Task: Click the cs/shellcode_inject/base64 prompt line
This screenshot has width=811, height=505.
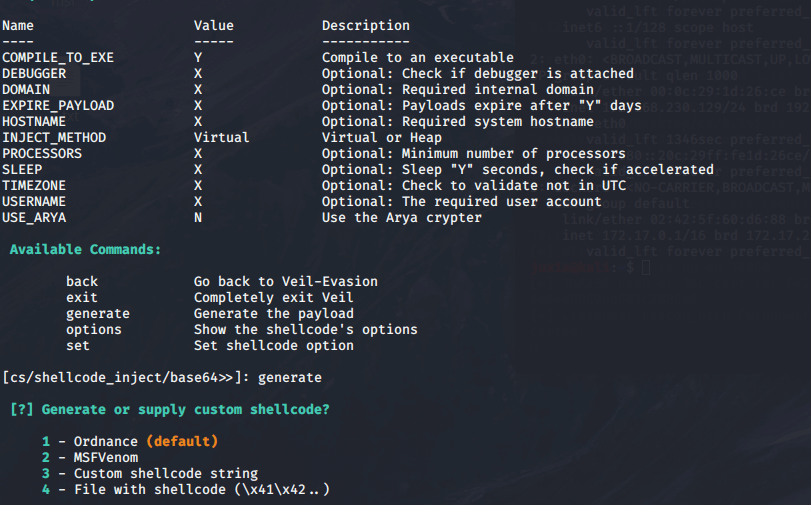Action: [x=162, y=378]
